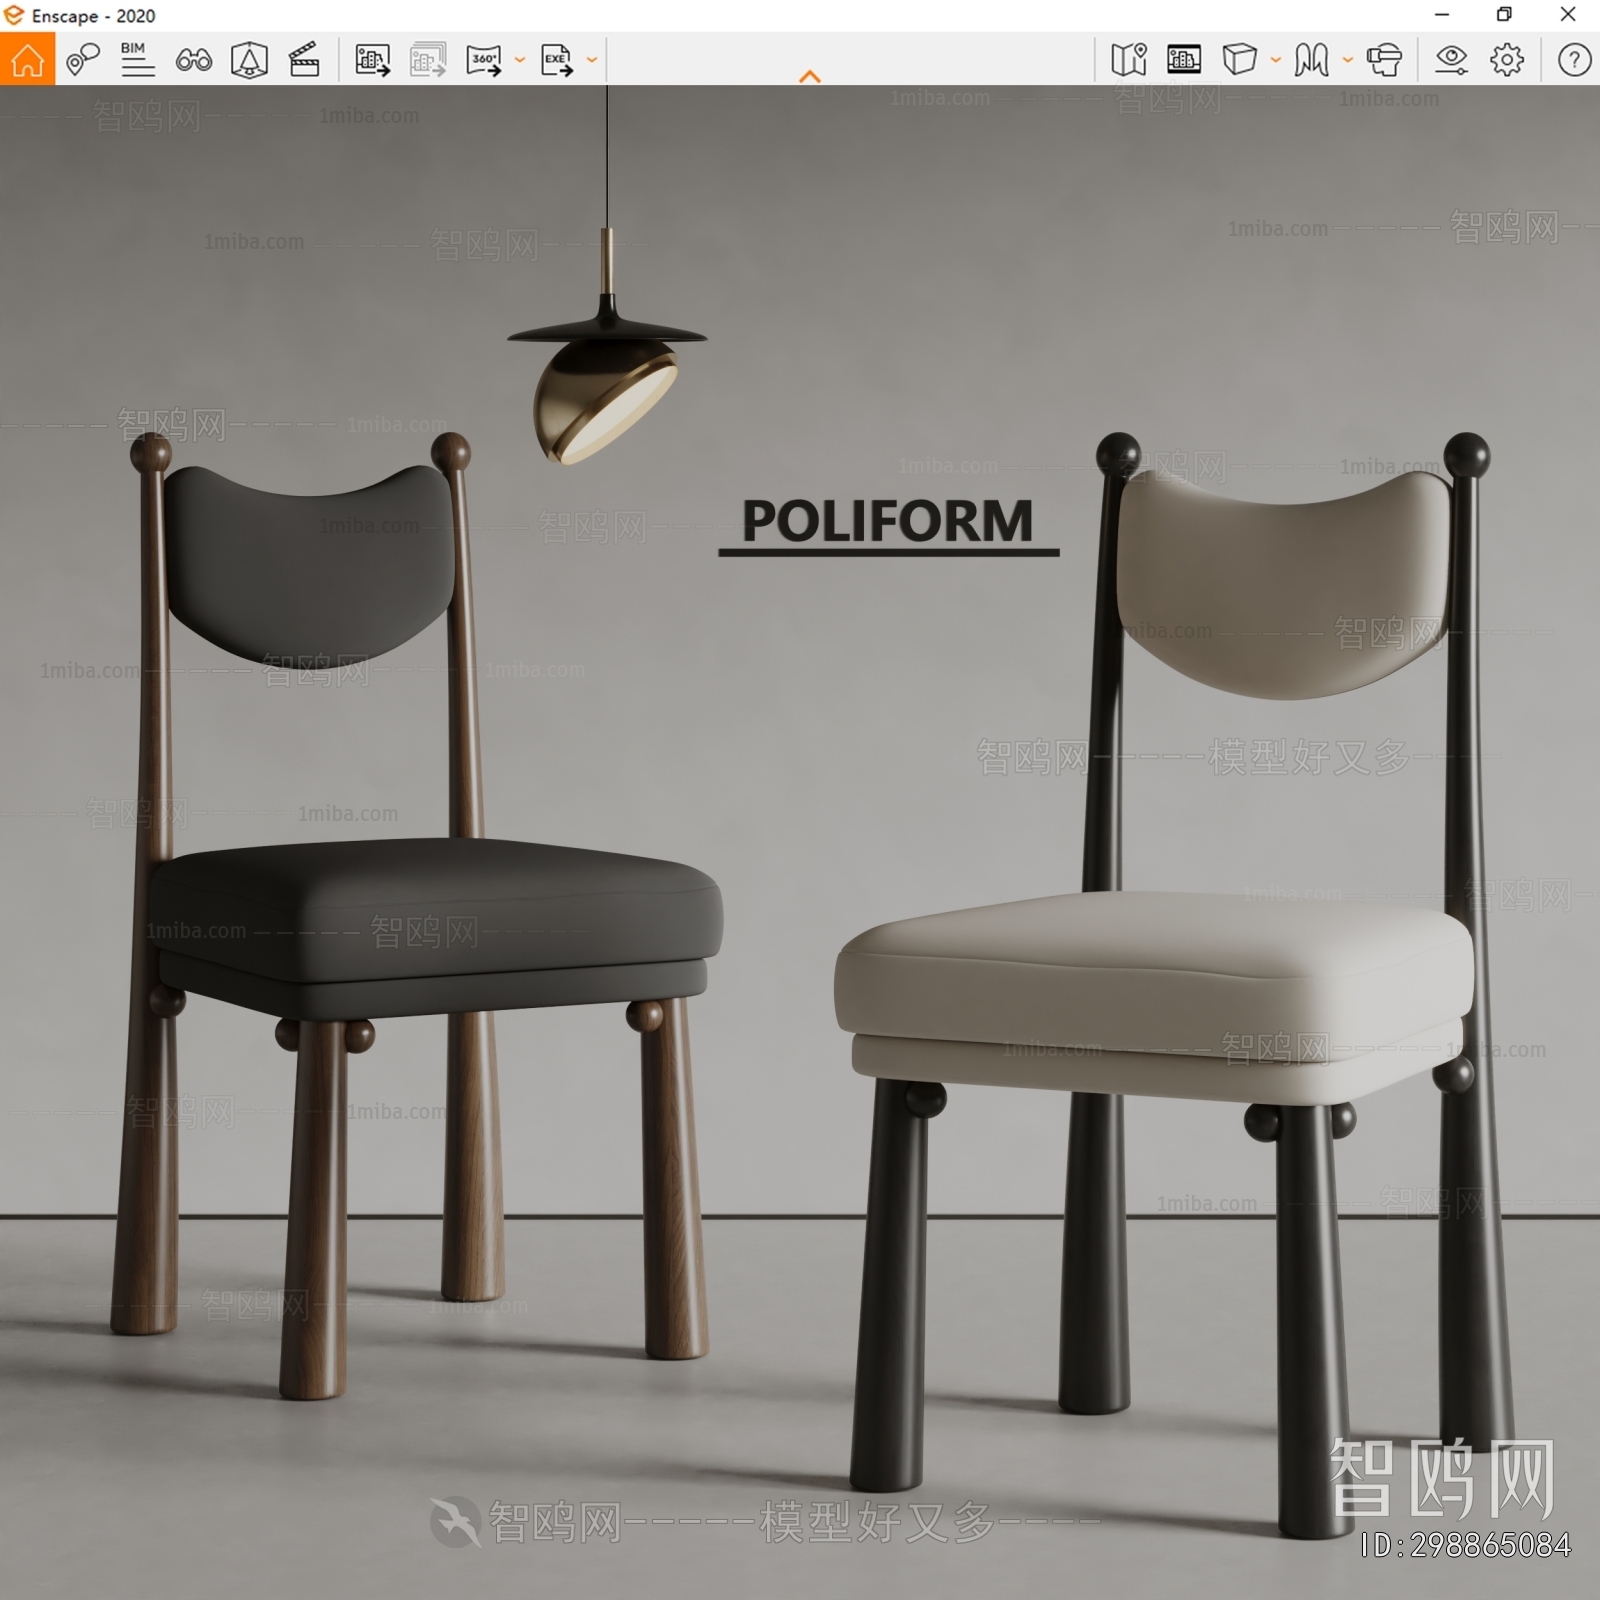Click the Screenshot export icon
1600x1600 pixels.
373,60
